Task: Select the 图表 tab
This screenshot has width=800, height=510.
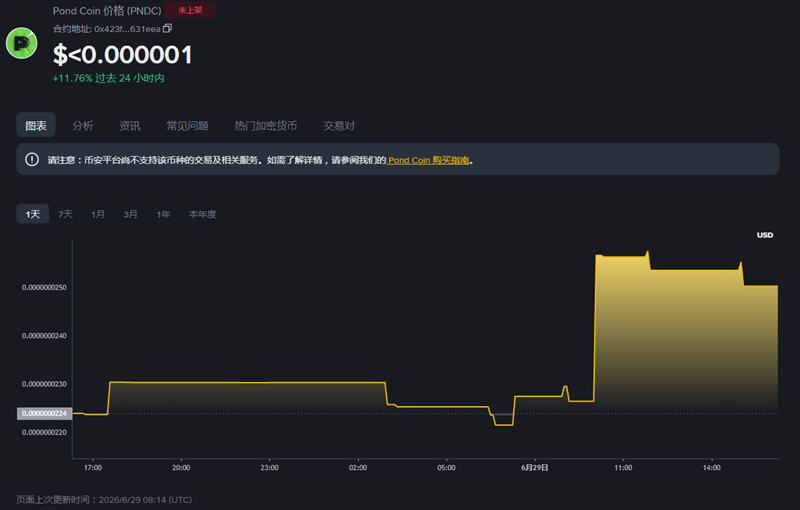Action: point(36,125)
